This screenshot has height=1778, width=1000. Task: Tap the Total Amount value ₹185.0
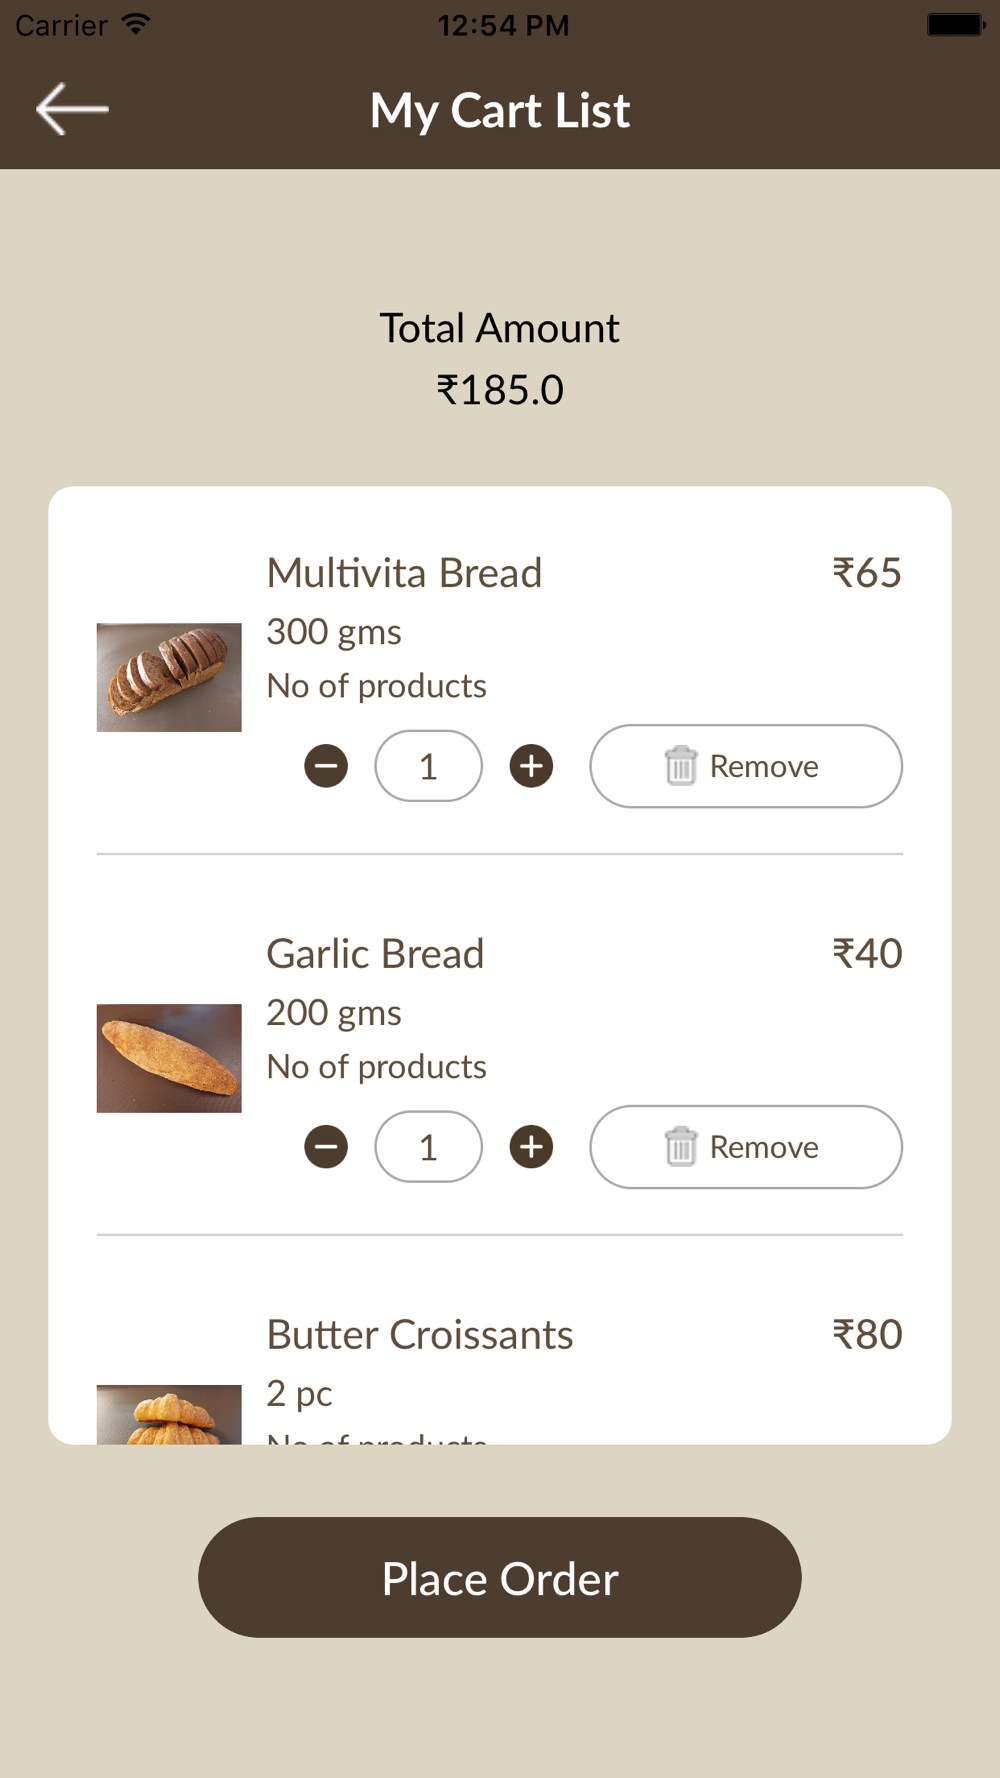(x=500, y=390)
